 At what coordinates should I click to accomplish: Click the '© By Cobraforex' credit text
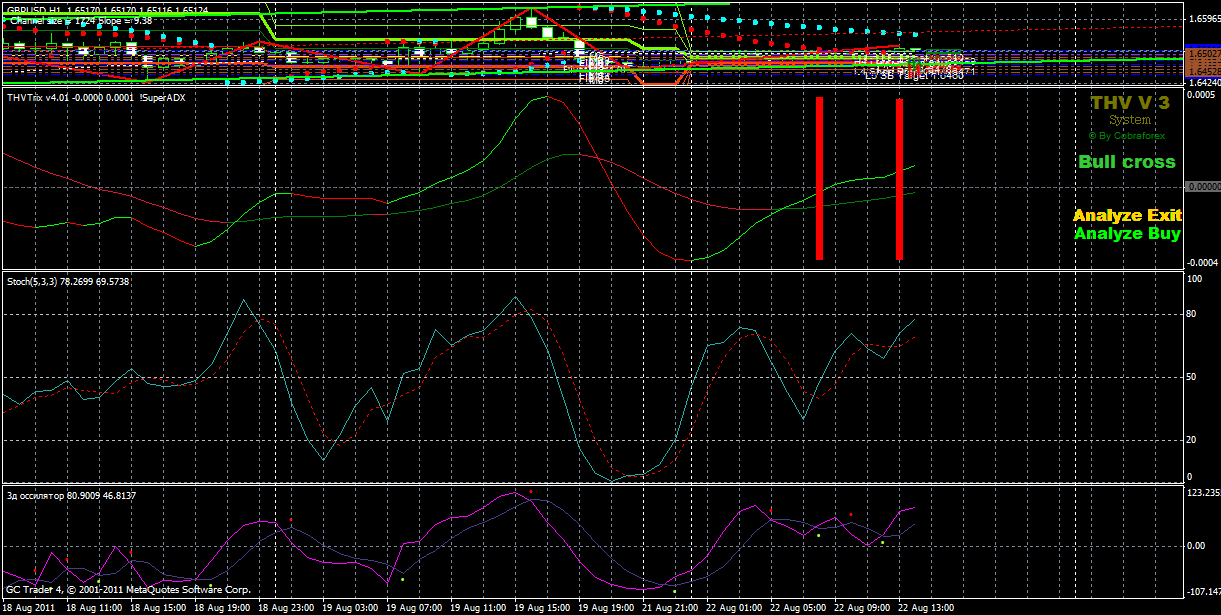(x=1127, y=135)
